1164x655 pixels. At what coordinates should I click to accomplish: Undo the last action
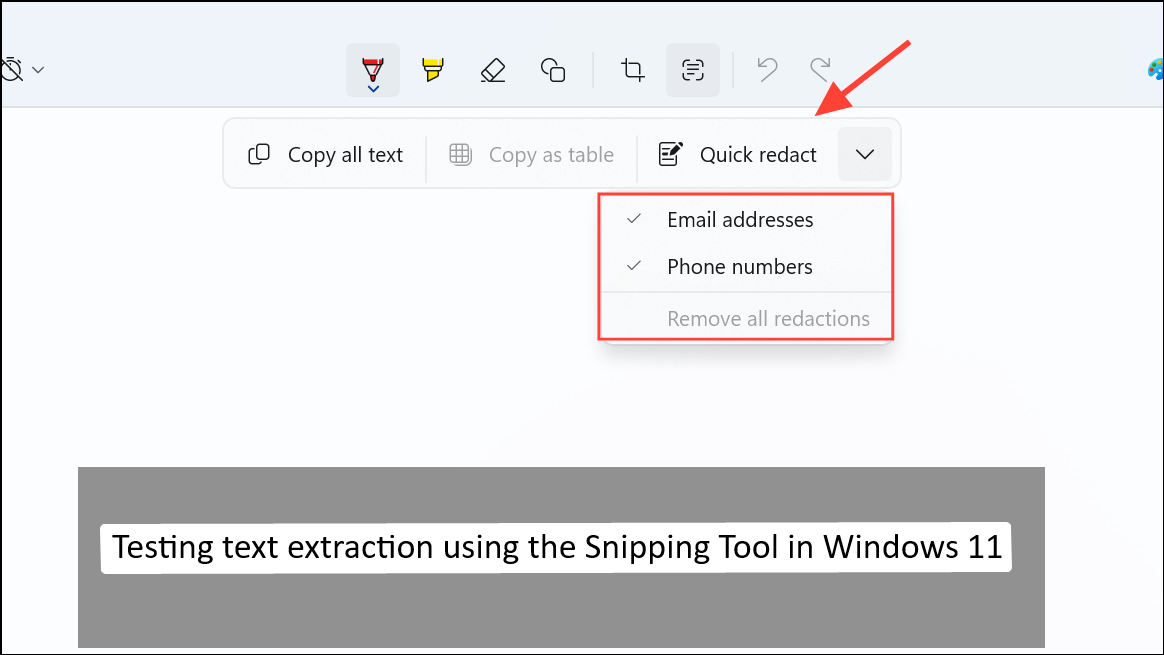click(x=767, y=70)
